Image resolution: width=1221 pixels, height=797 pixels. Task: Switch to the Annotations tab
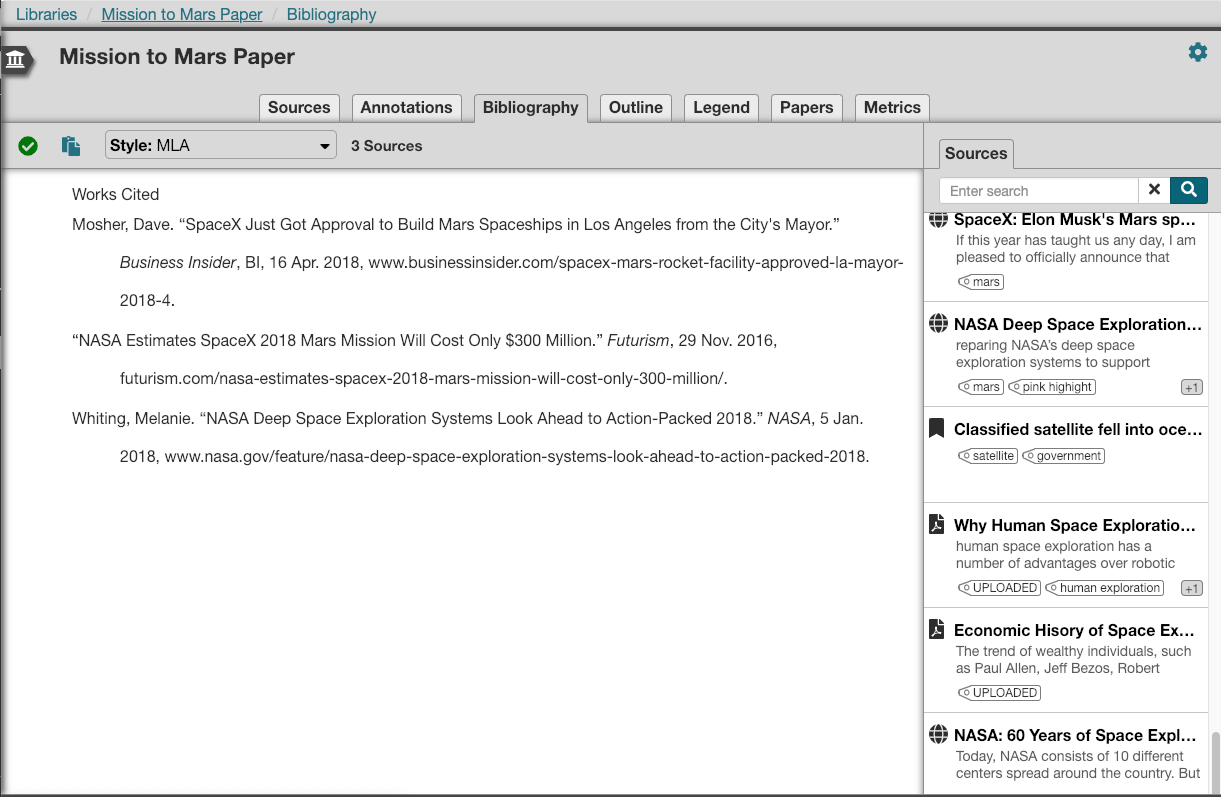406,108
